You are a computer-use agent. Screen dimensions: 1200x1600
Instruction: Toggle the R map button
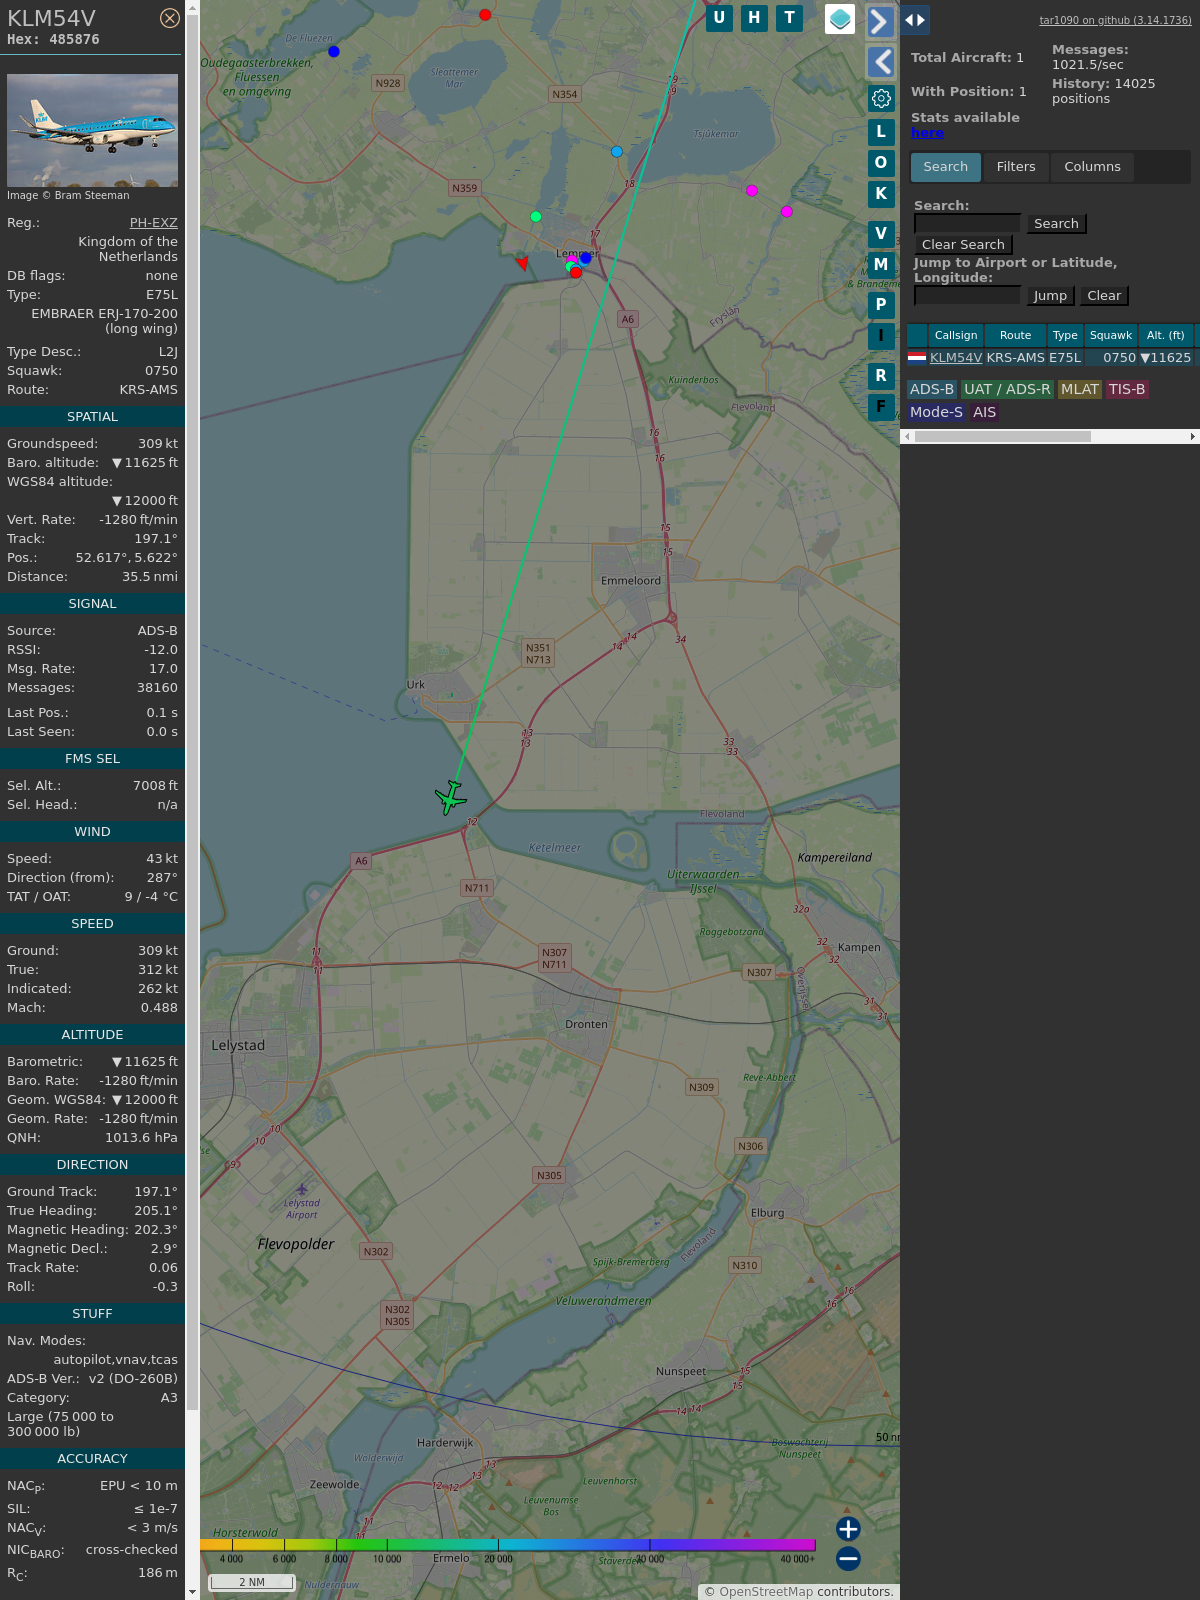point(881,376)
